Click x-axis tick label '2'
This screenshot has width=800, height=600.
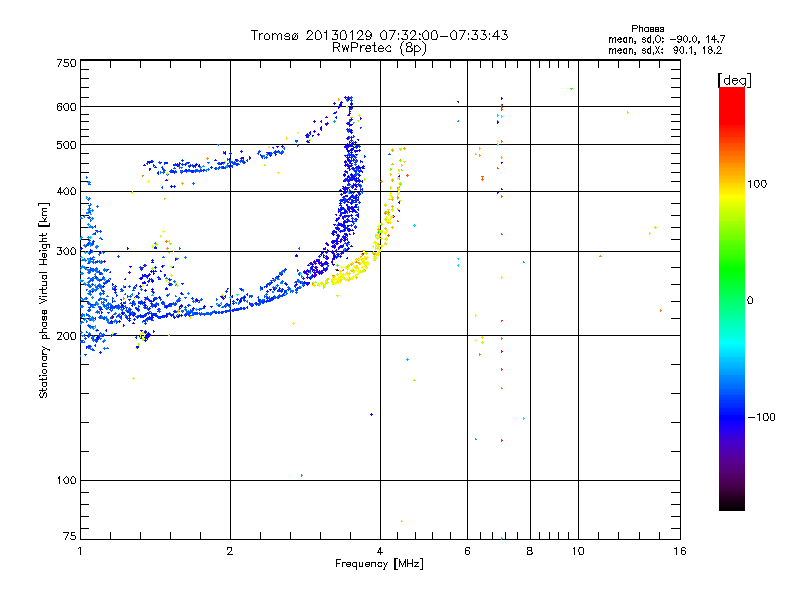coord(230,551)
